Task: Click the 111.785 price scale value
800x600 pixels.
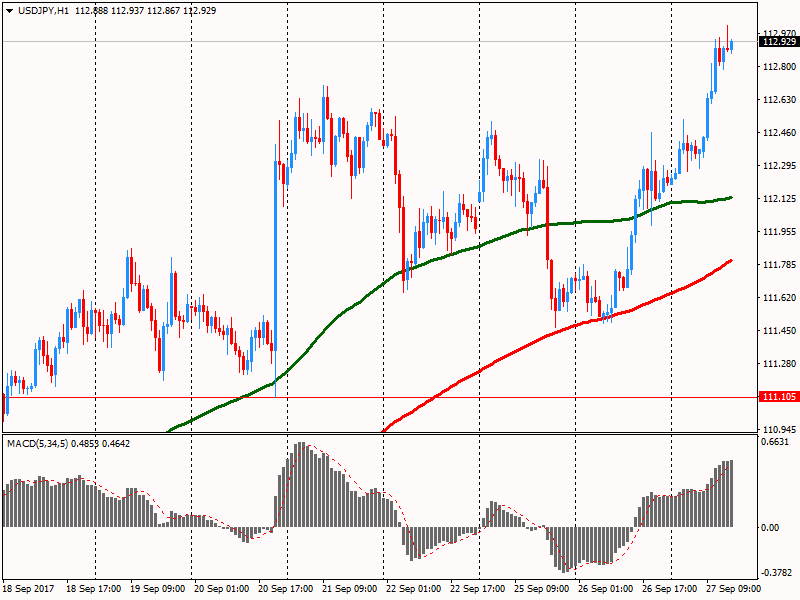Action: point(779,265)
